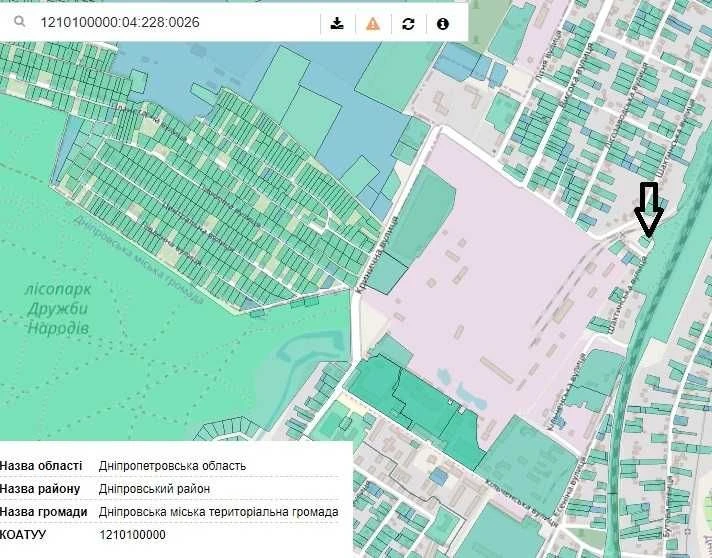Click the info circle icon
This screenshot has height=558, width=712.
pos(443,24)
